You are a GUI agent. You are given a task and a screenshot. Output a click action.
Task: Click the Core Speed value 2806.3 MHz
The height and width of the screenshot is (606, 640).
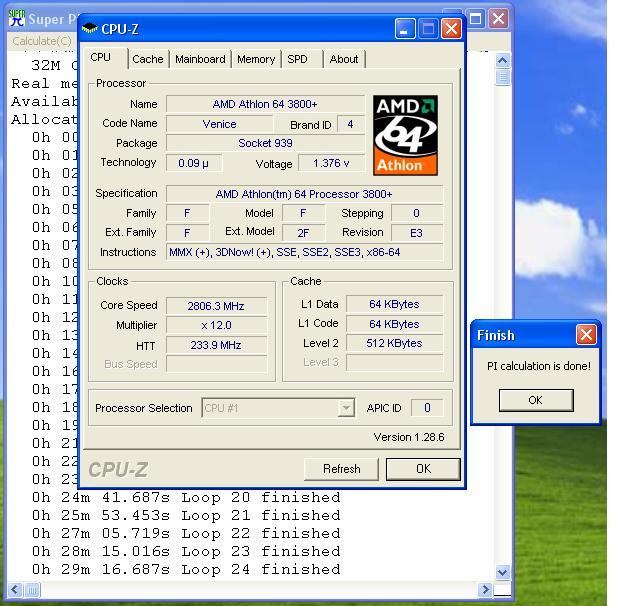216,306
